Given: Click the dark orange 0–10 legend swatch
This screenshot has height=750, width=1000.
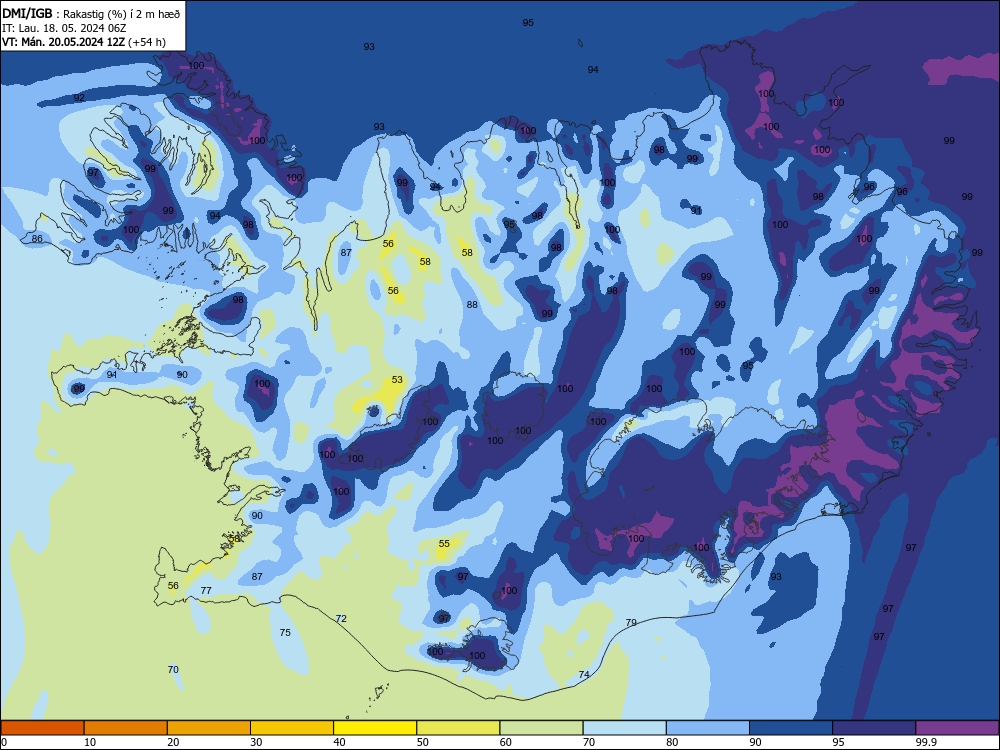Looking at the screenshot, I should 42,728.
